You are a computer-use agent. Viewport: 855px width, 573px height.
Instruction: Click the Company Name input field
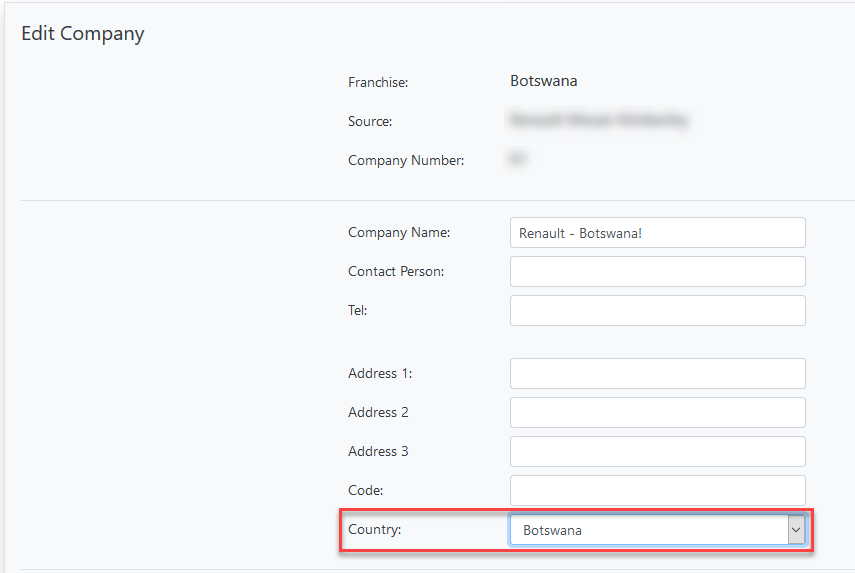point(658,233)
